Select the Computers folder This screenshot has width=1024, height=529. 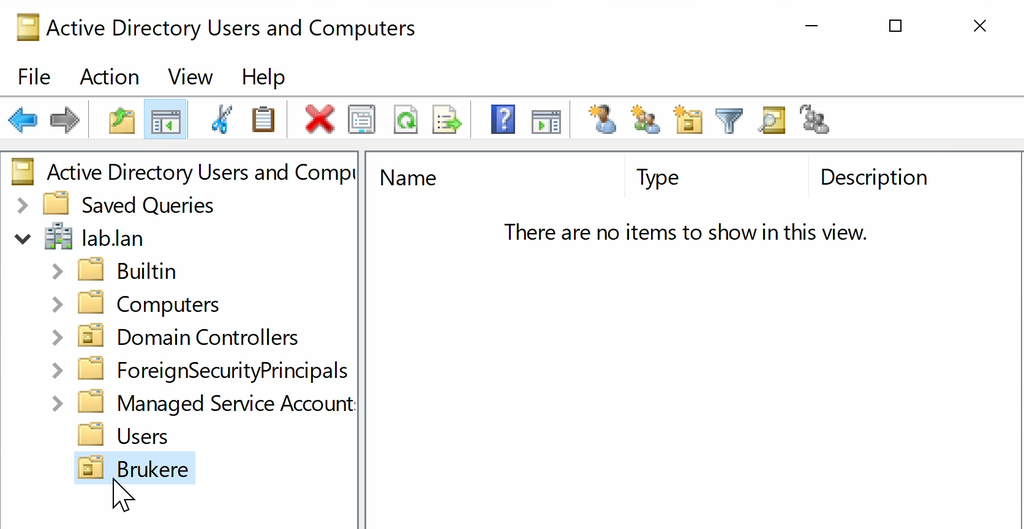tap(167, 304)
